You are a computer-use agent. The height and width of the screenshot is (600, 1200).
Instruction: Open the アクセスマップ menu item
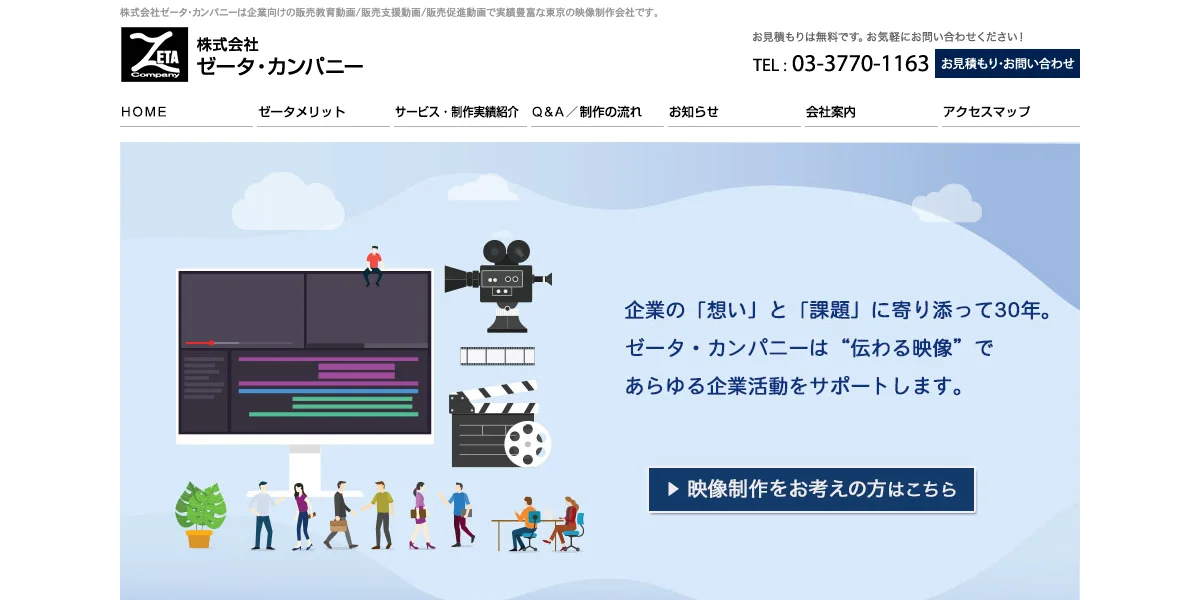1011,112
